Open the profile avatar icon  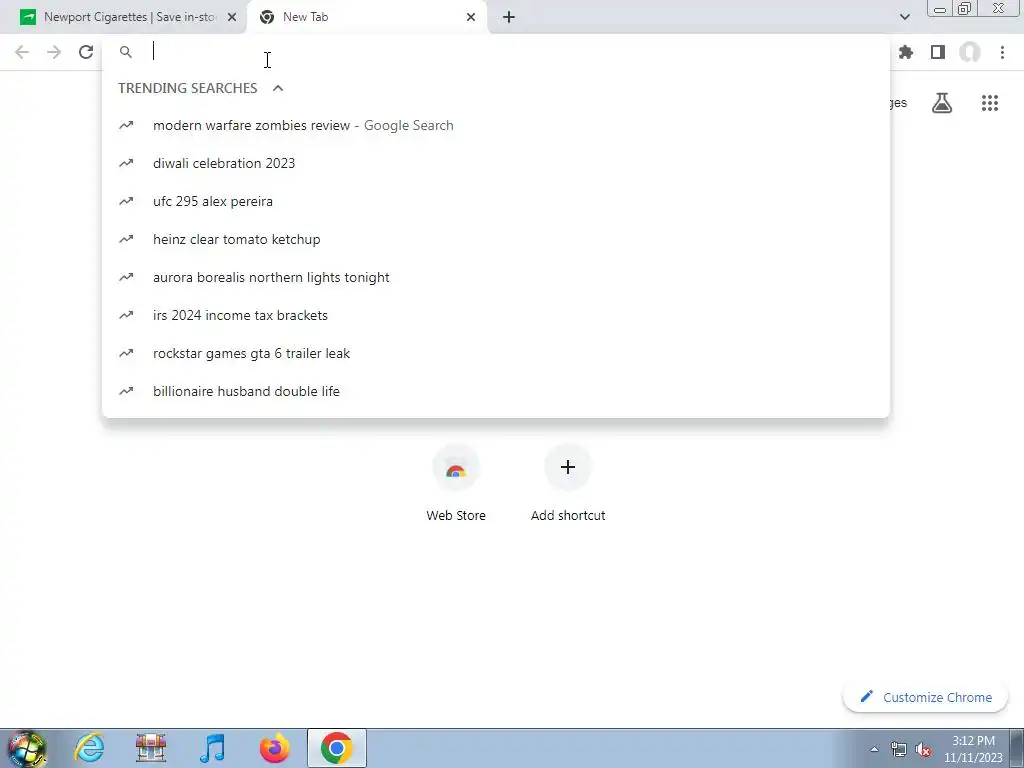click(x=970, y=52)
